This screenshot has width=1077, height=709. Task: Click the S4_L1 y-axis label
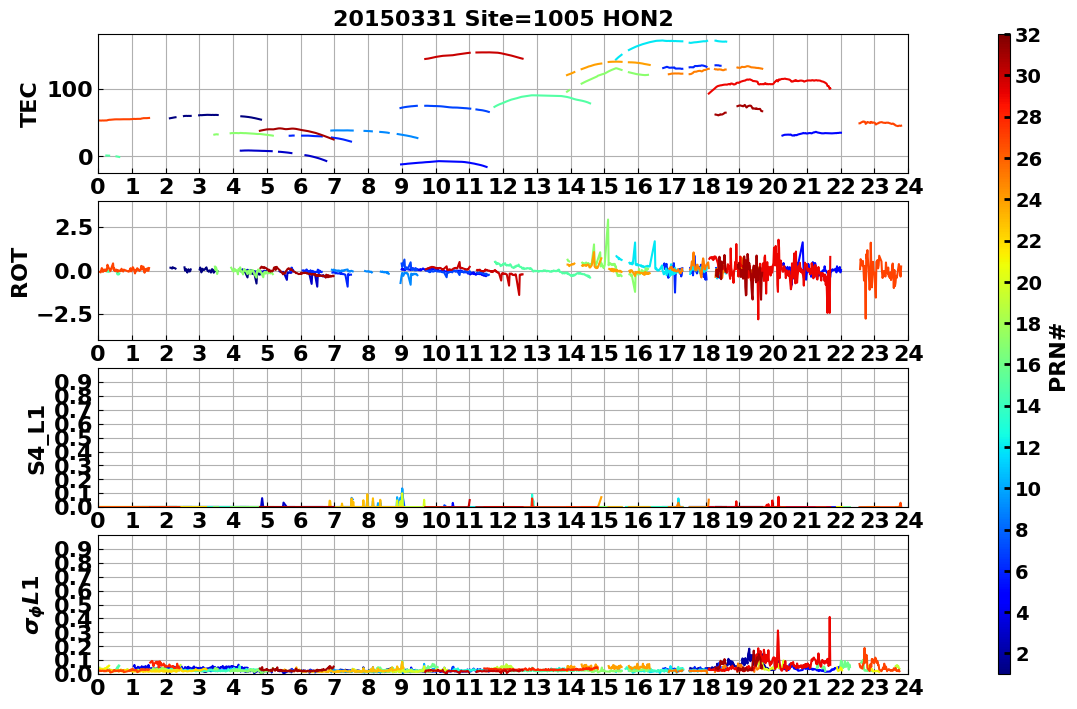(x=35, y=440)
